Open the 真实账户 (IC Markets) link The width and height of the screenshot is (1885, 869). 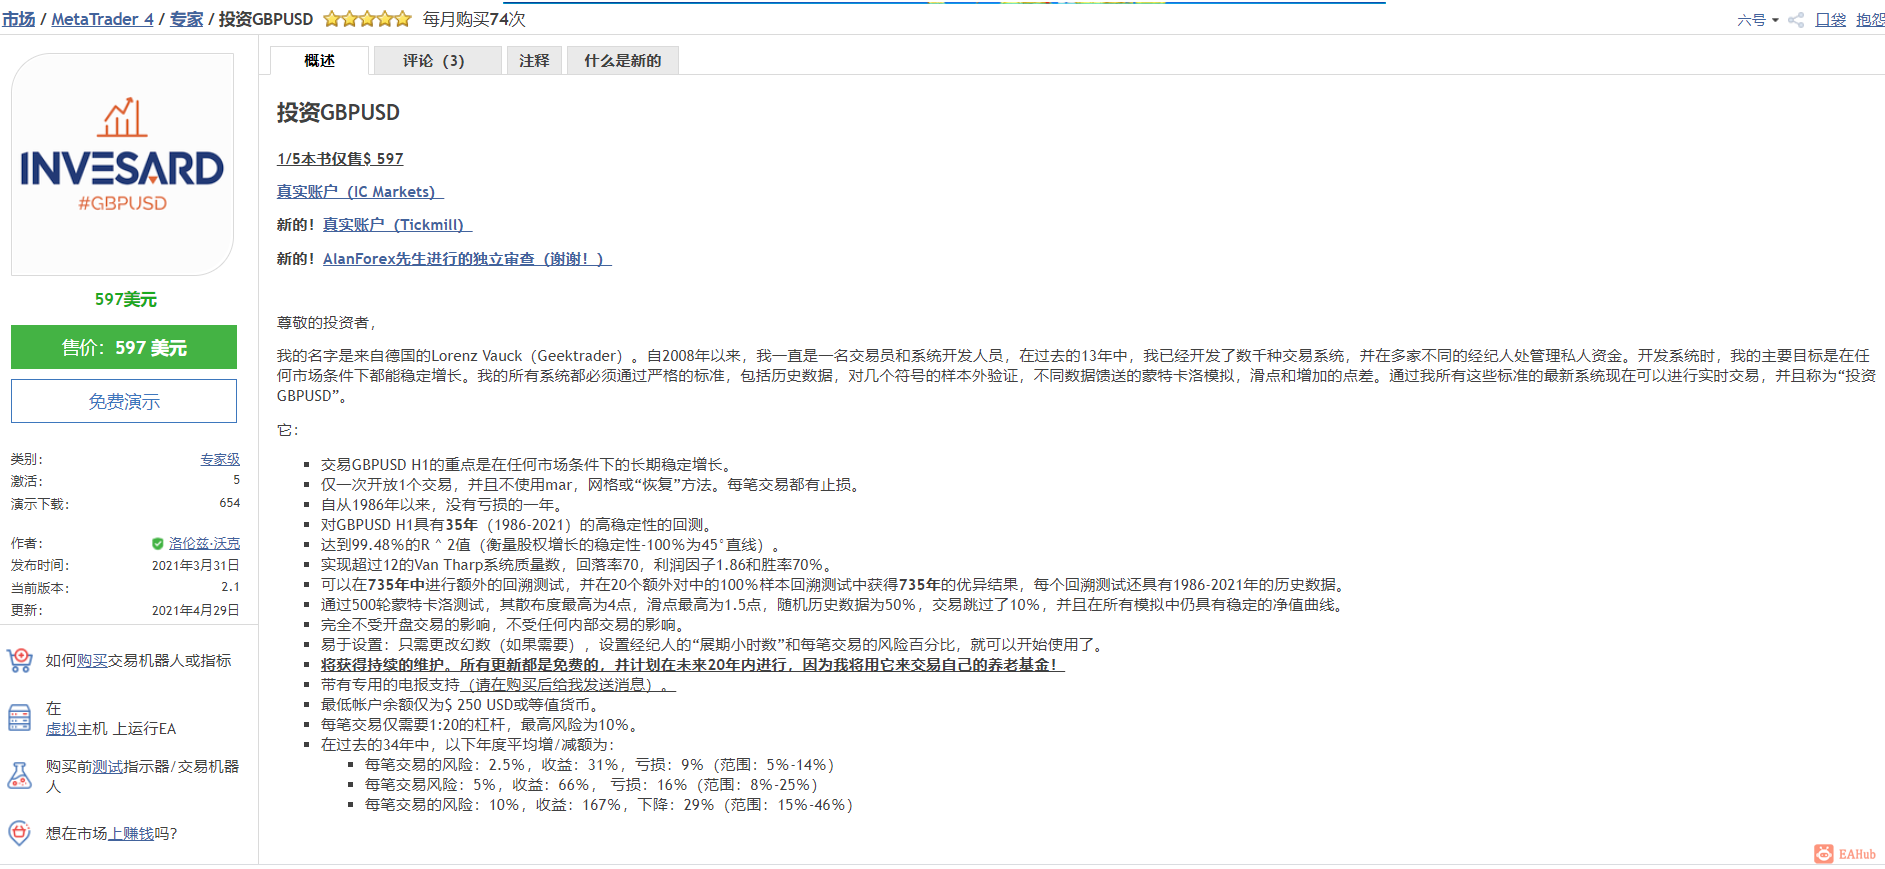[x=360, y=192]
